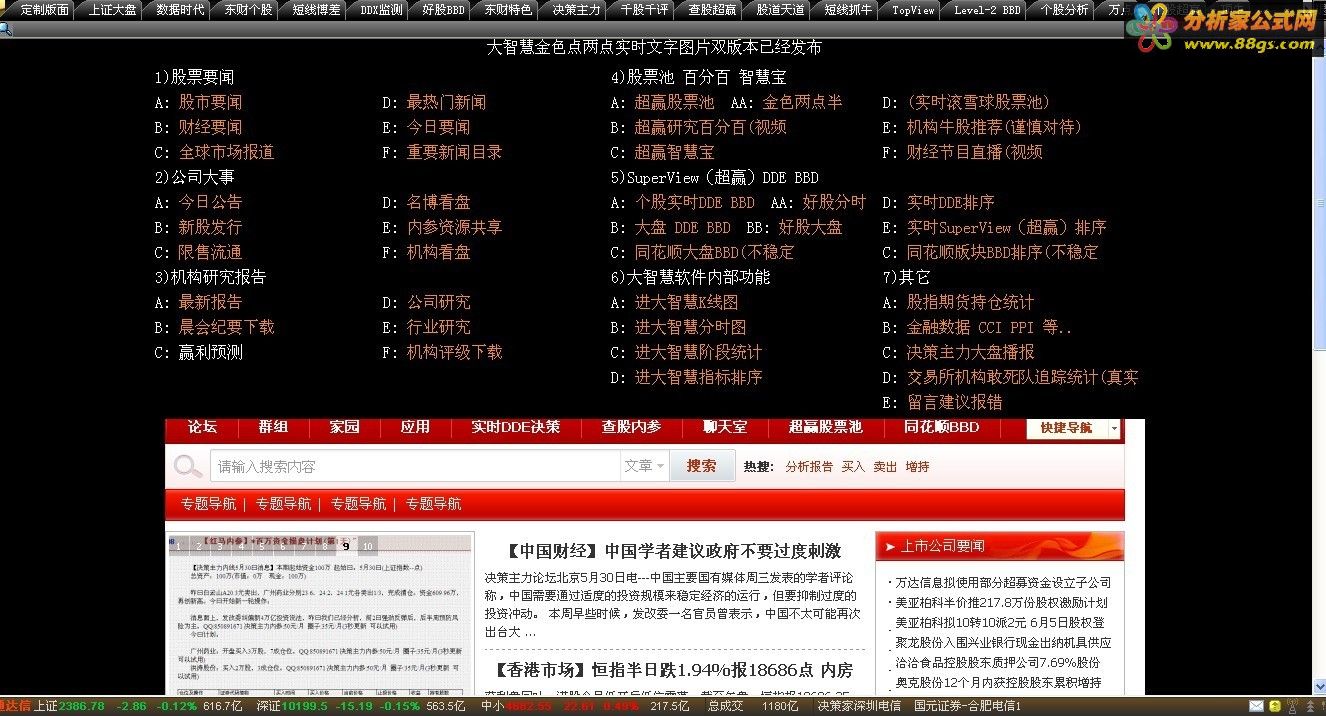Open the 最热门新闻 link
The height and width of the screenshot is (716, 1326).
[446, 102]
